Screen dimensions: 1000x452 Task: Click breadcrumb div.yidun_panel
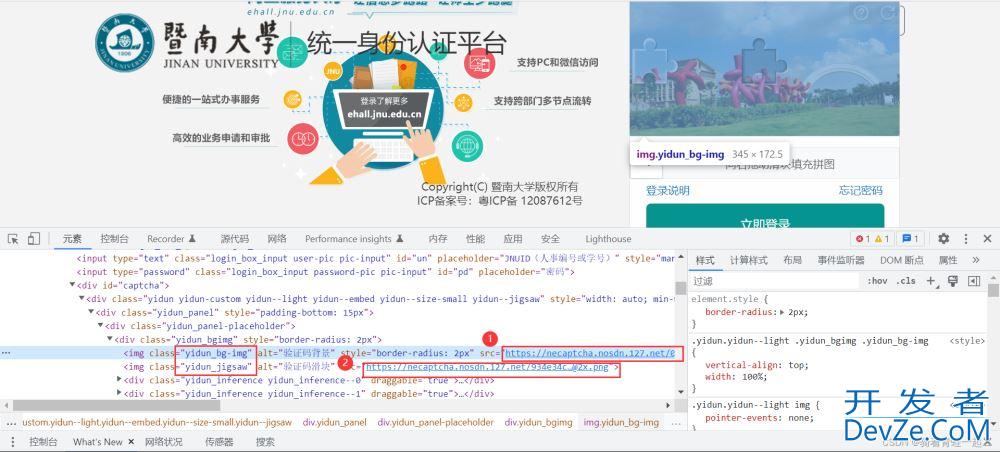335,422
